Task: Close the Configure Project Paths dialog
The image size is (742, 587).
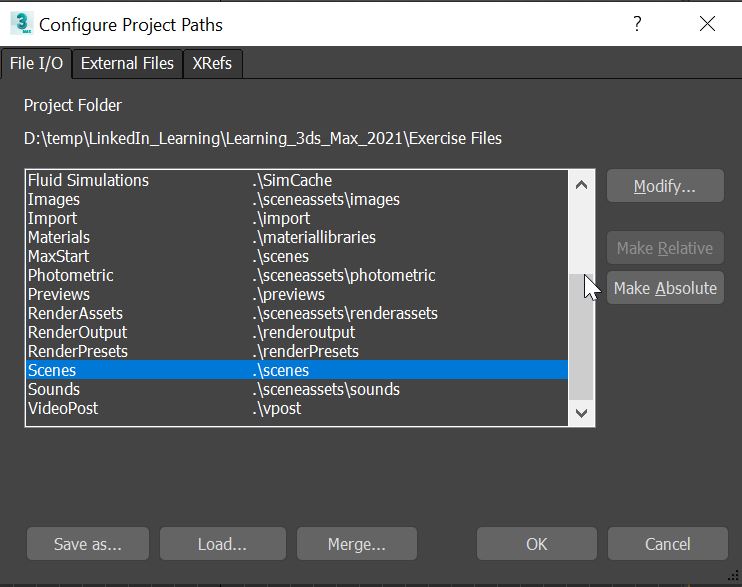Action: click(x=707, y=23)
